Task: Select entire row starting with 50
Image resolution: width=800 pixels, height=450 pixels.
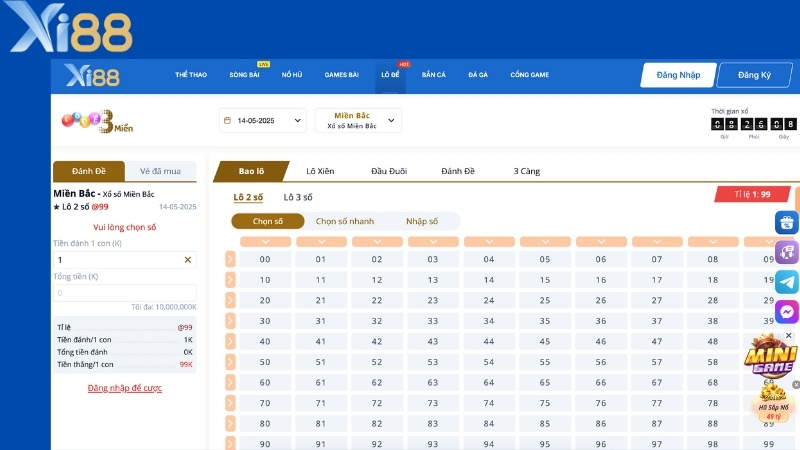Action: click(230, 362)
